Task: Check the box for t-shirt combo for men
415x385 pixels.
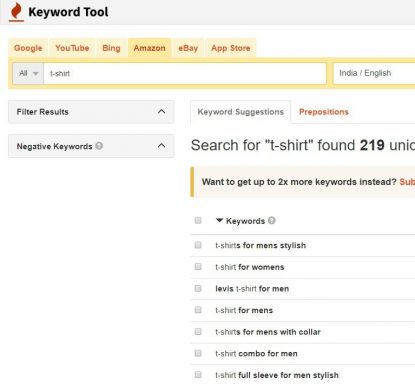Action: (x=198, y=353)
